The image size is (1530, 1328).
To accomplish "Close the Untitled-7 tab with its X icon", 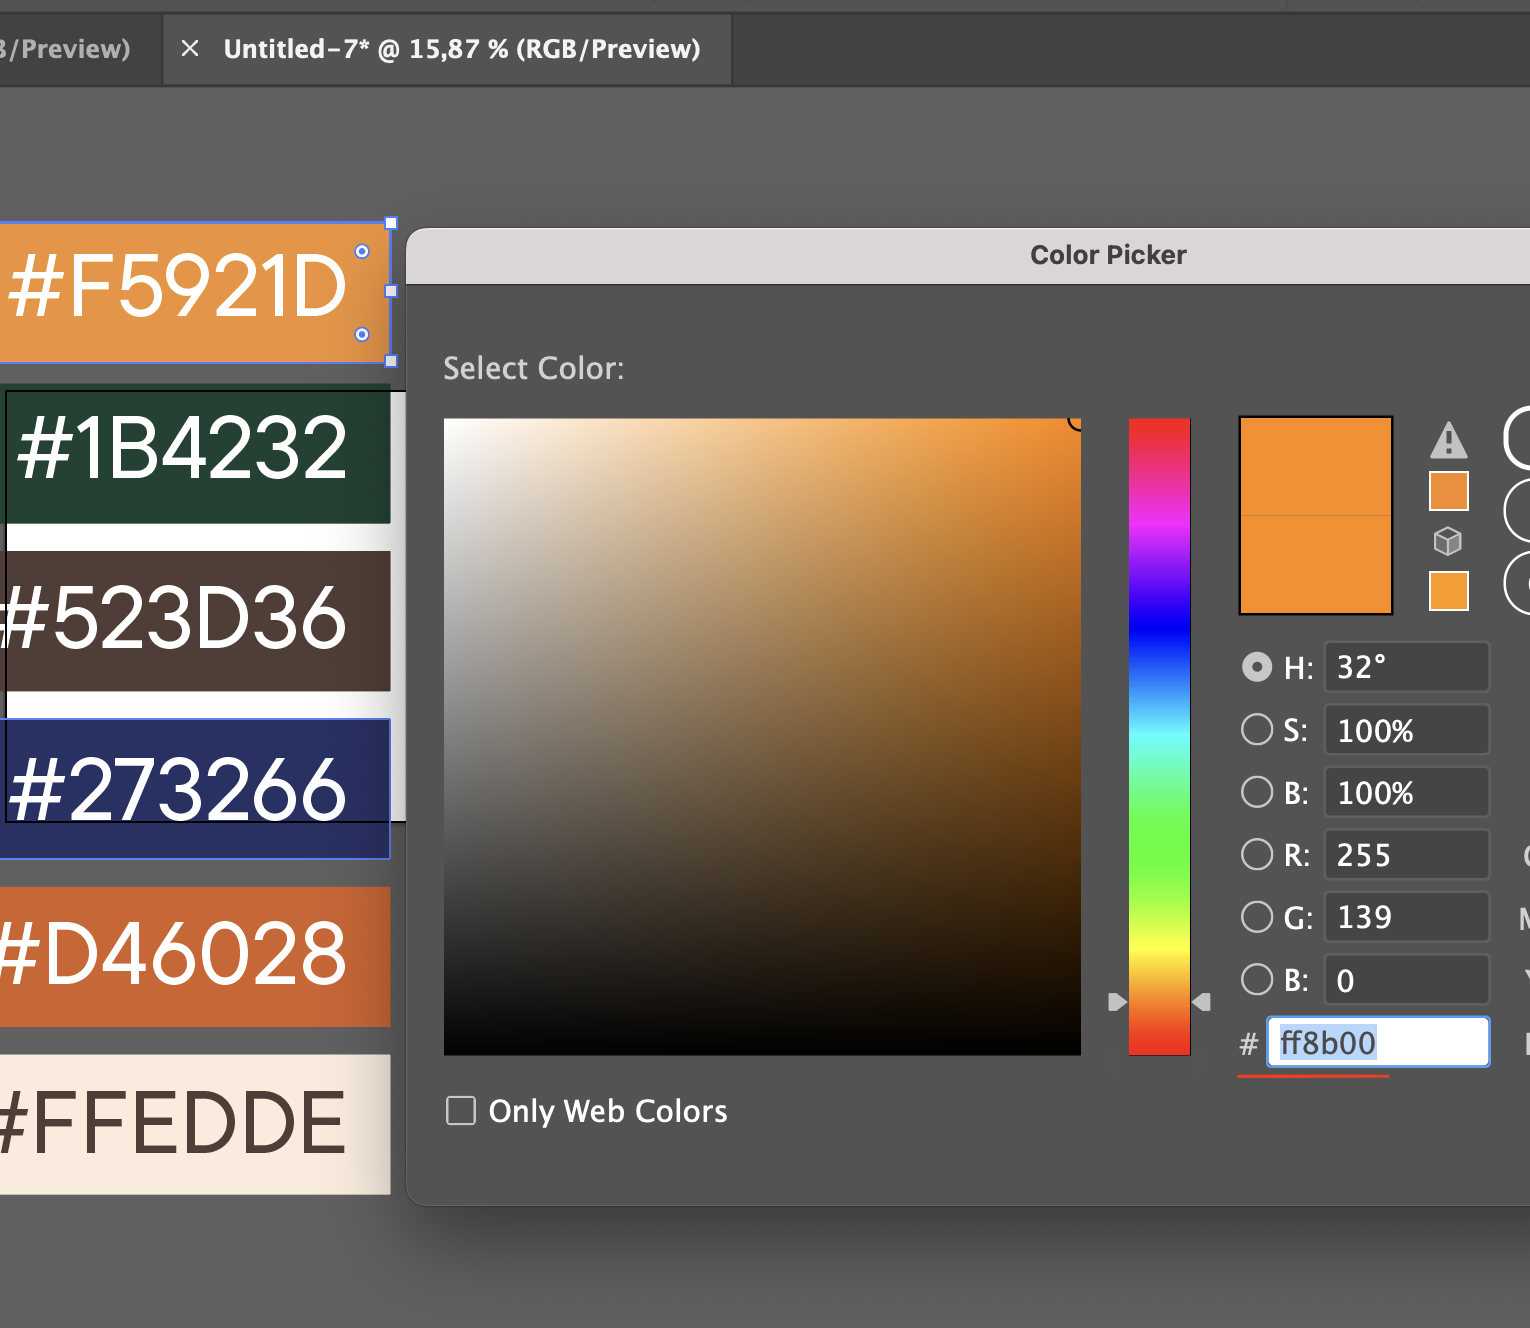I will point(190,48).
